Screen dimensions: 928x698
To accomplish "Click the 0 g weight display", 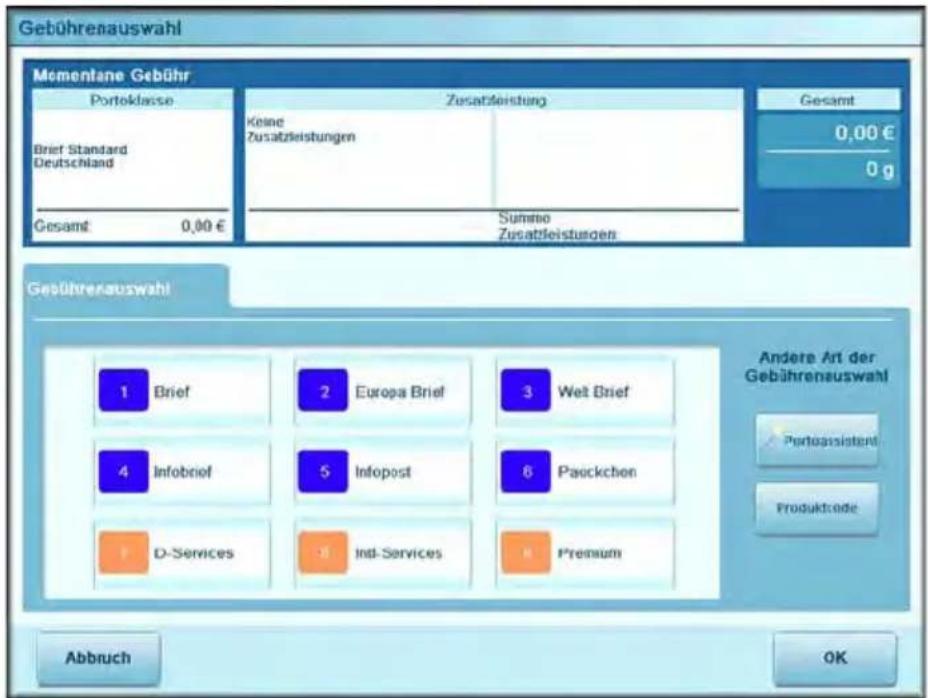I will click(829, 170).
